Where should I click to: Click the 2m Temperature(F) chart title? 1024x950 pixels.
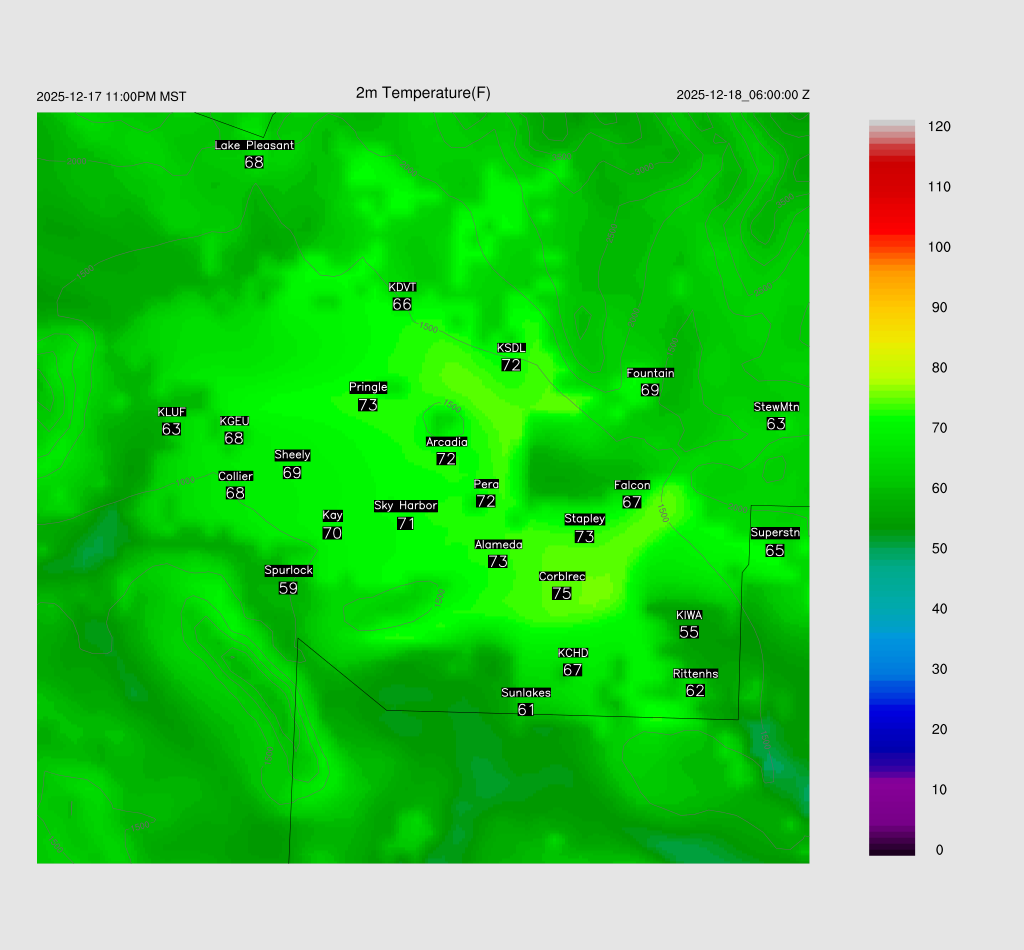point(423,93)
